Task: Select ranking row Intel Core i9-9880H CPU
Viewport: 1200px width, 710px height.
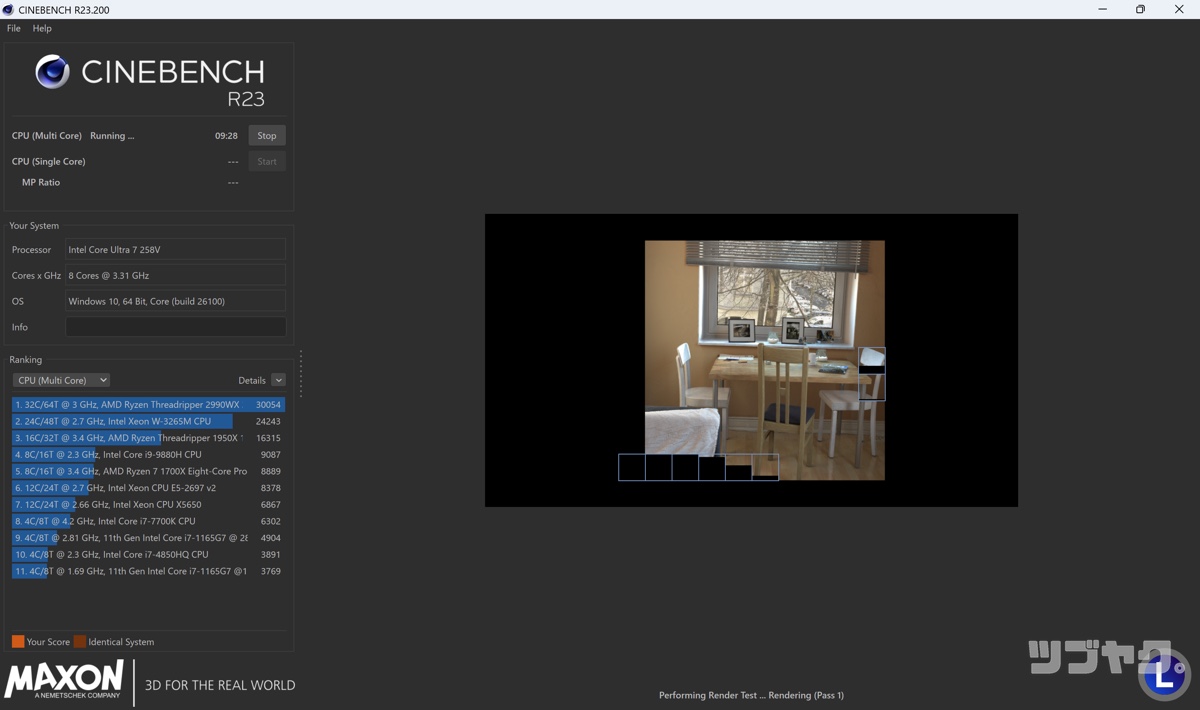Action: [x=148, y=454]
